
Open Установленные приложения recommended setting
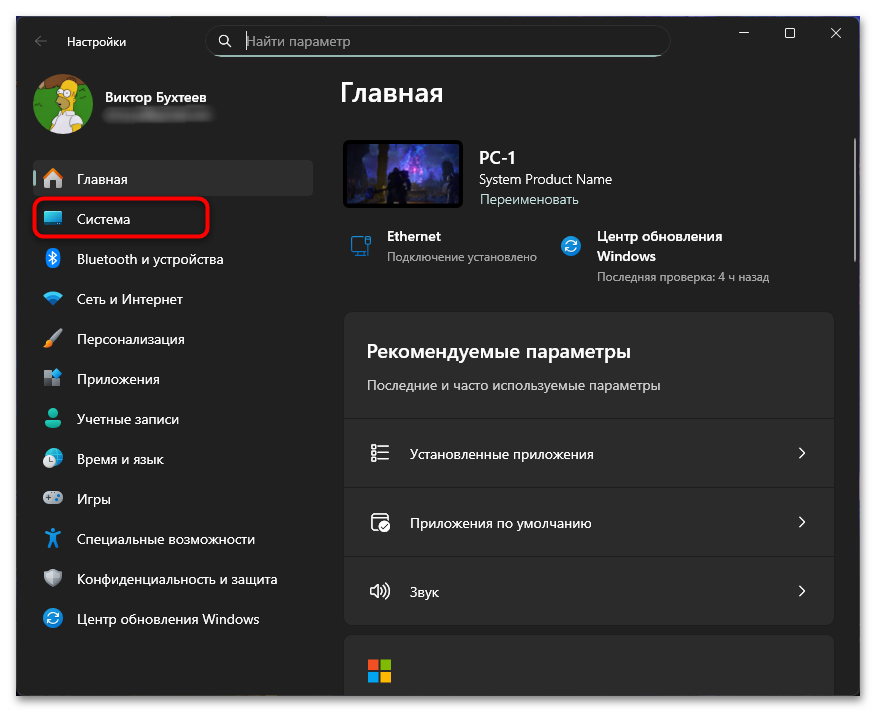coord(589,453)
